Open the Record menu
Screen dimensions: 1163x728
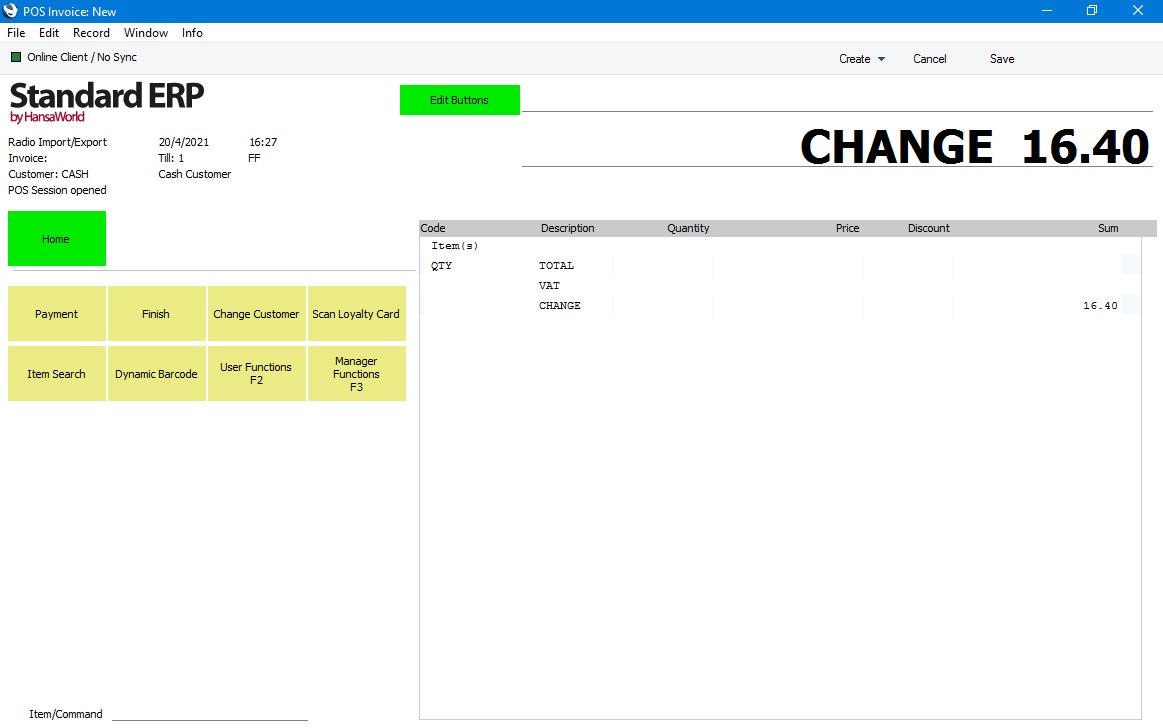coord(91,33)
